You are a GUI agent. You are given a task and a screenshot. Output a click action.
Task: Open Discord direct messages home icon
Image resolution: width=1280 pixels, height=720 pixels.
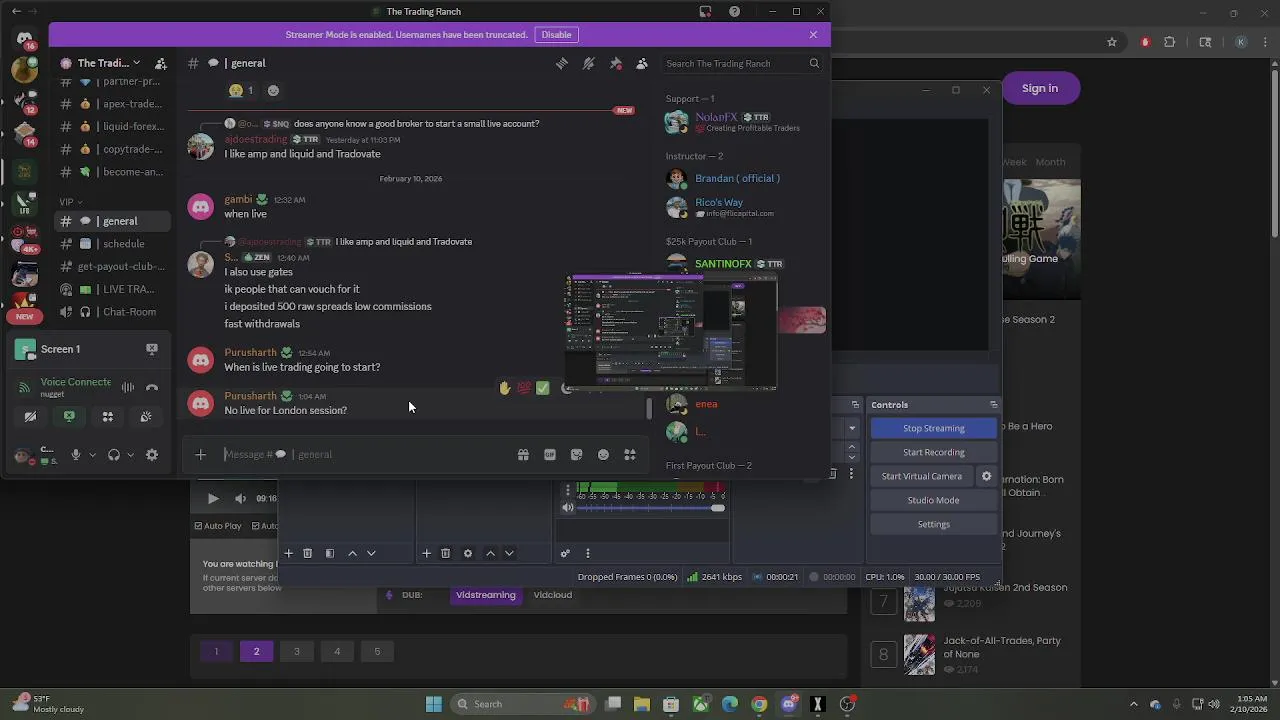[x=25, y=38]
